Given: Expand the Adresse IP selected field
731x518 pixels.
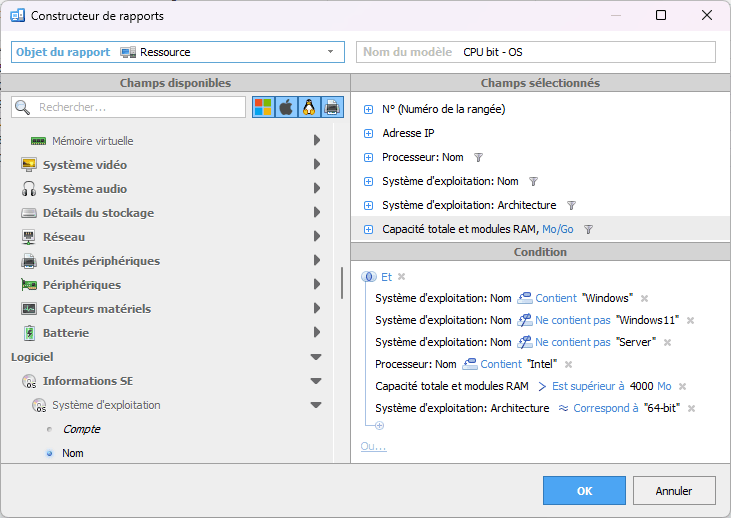Looking at the screenshot, I should tap(368, 133).
